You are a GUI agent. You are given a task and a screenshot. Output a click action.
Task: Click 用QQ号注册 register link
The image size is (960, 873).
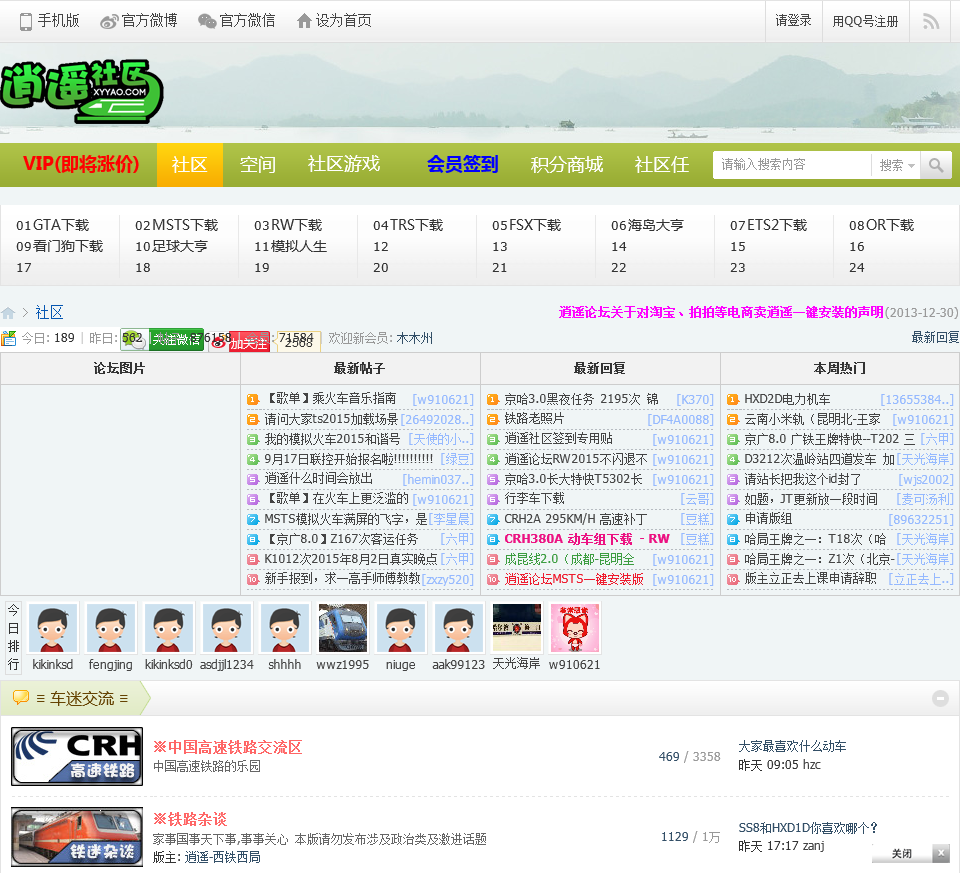[865, 21]
